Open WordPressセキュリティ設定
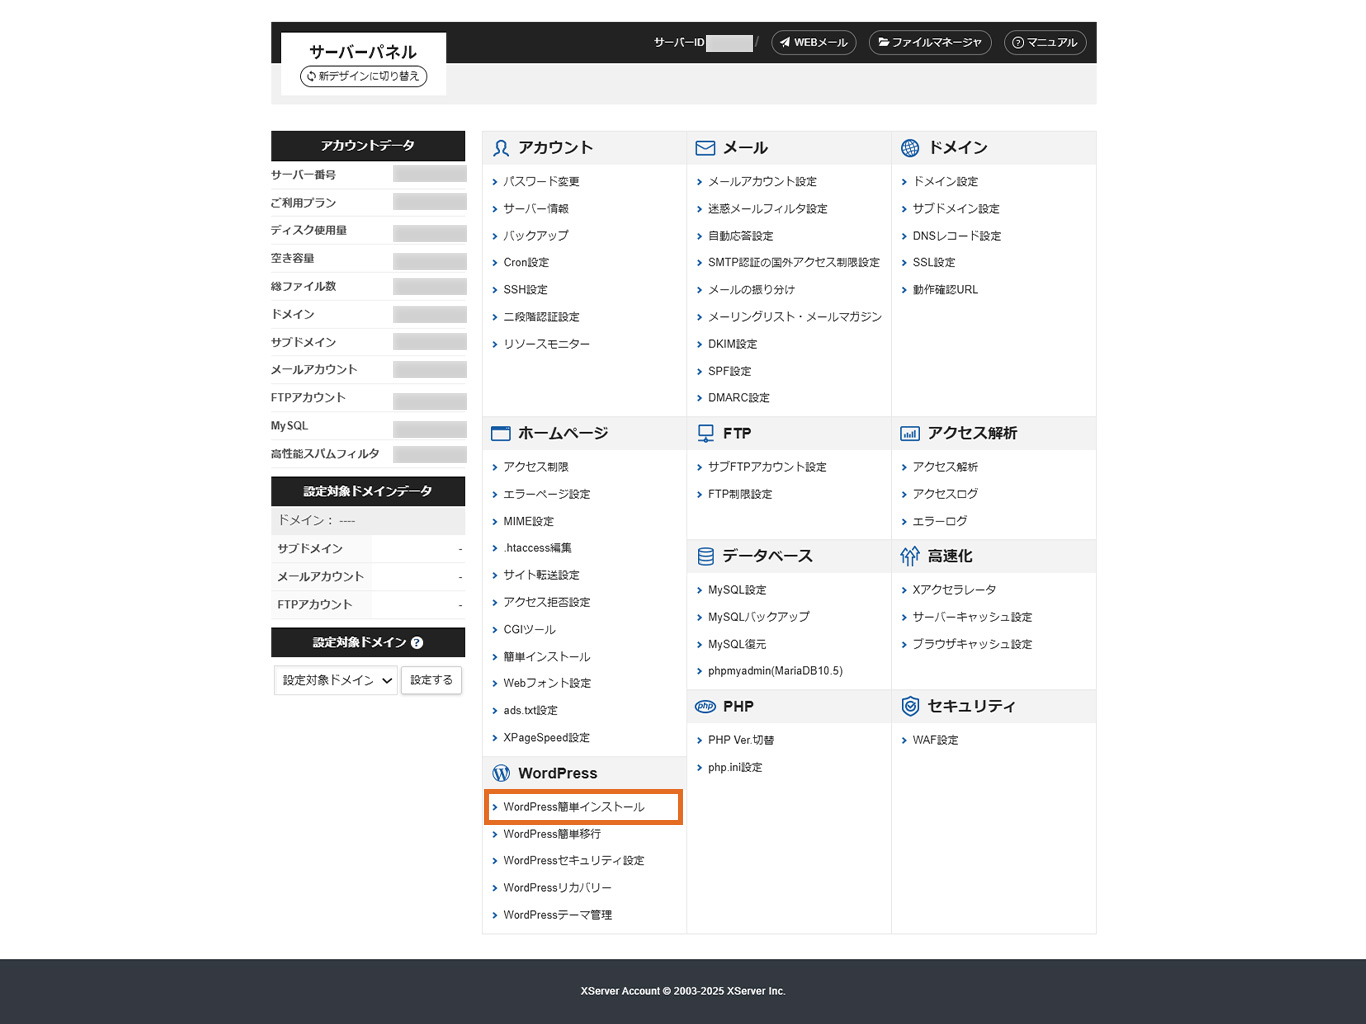 (574, 861)
